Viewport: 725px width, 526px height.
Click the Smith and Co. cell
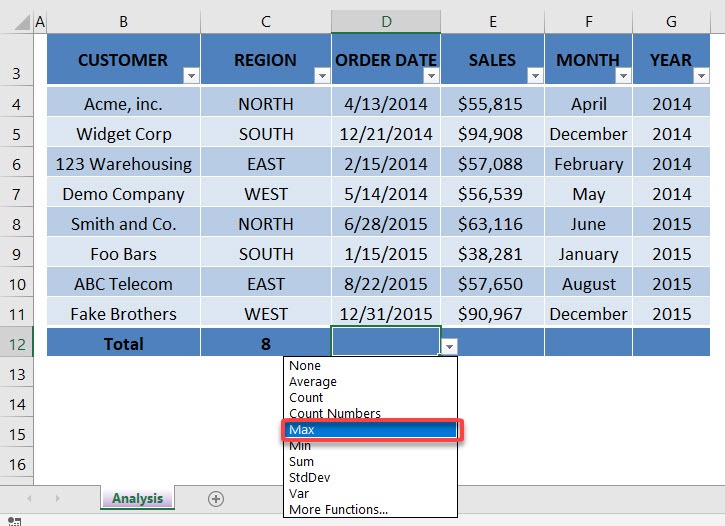123,224
